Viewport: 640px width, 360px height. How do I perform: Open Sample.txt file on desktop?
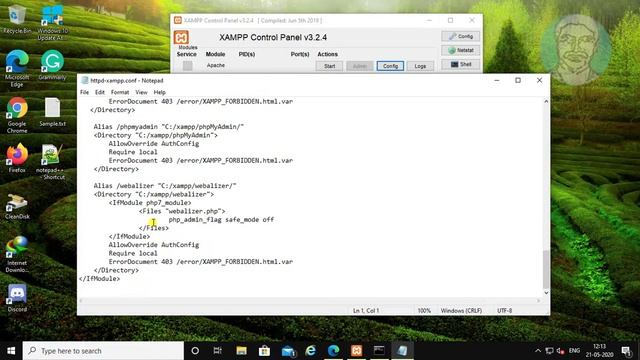52,112
